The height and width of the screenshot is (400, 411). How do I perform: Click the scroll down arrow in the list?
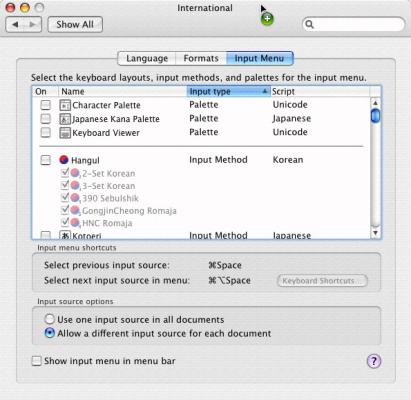pyautogui.click(x=375, y=233)
